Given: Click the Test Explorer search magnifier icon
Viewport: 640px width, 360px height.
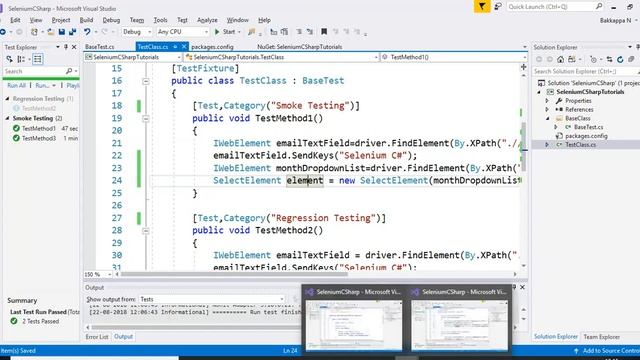Looking at the screenshot, I should [x=69, y=71].
